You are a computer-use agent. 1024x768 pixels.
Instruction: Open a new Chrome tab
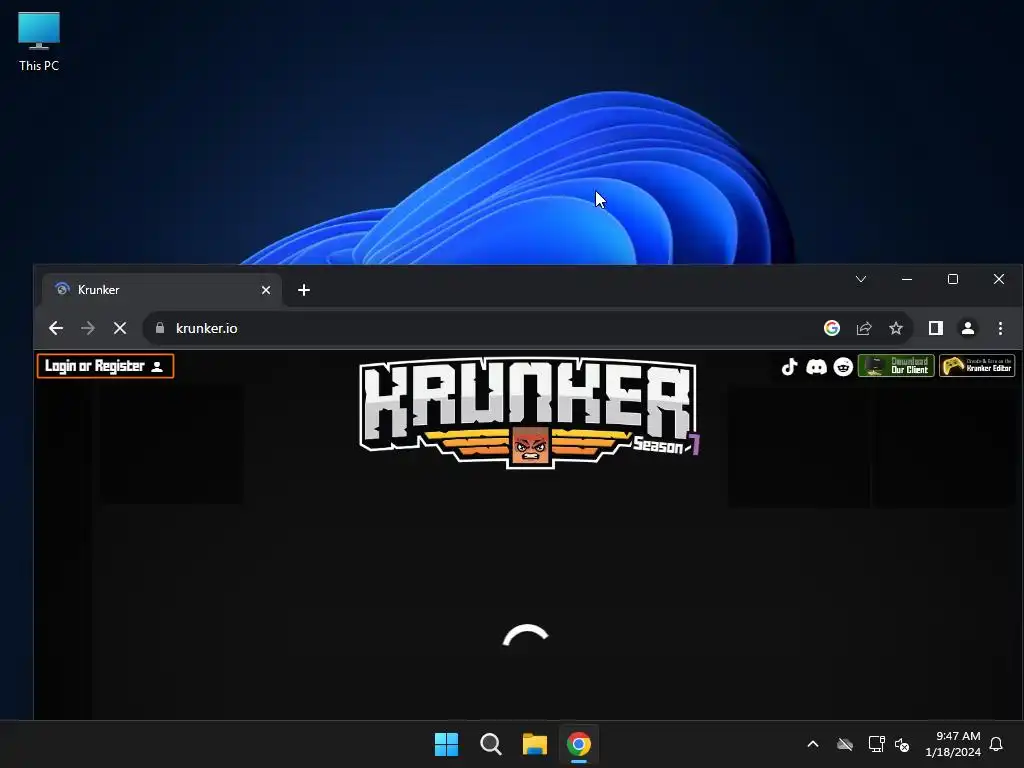coord(304,290)
